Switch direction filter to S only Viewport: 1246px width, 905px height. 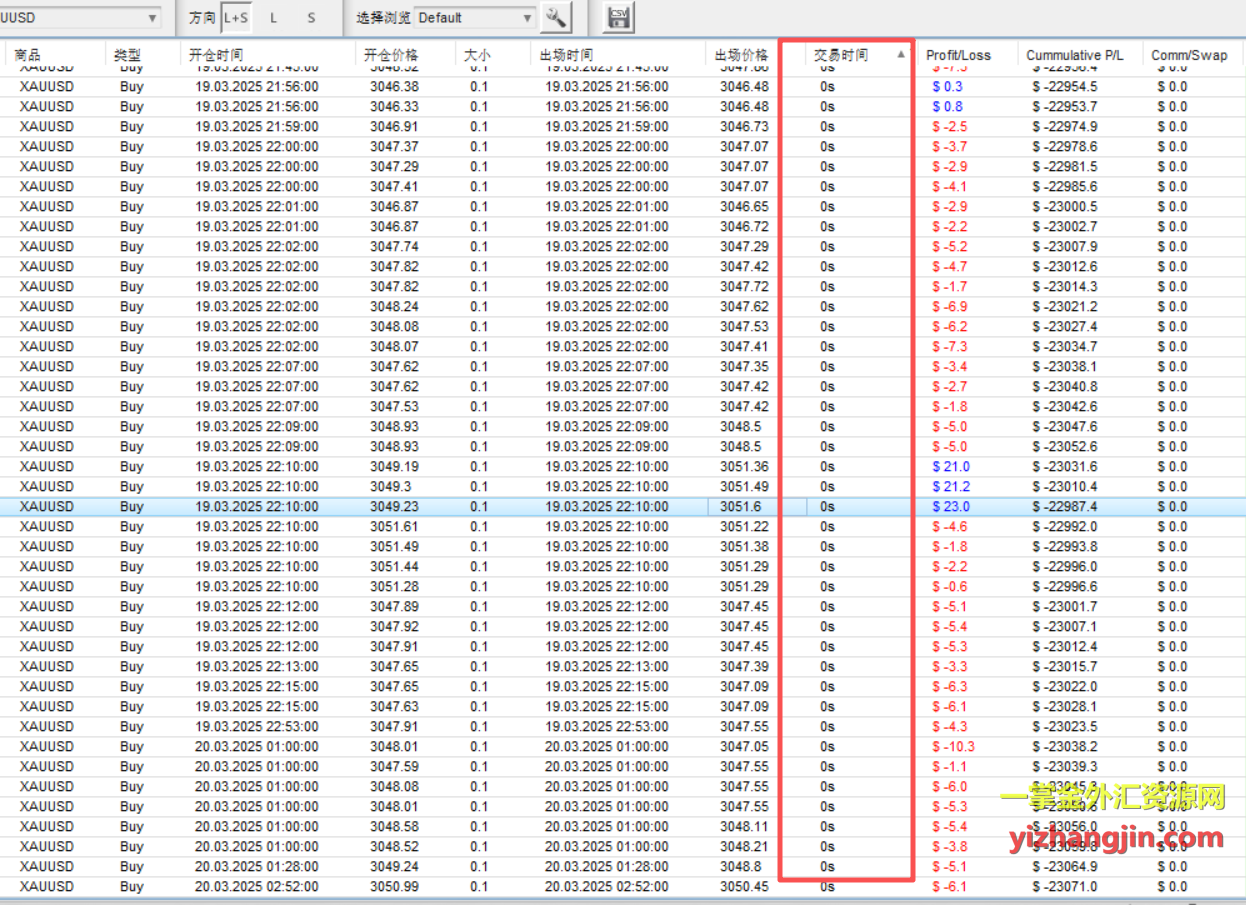coord(311,18)
